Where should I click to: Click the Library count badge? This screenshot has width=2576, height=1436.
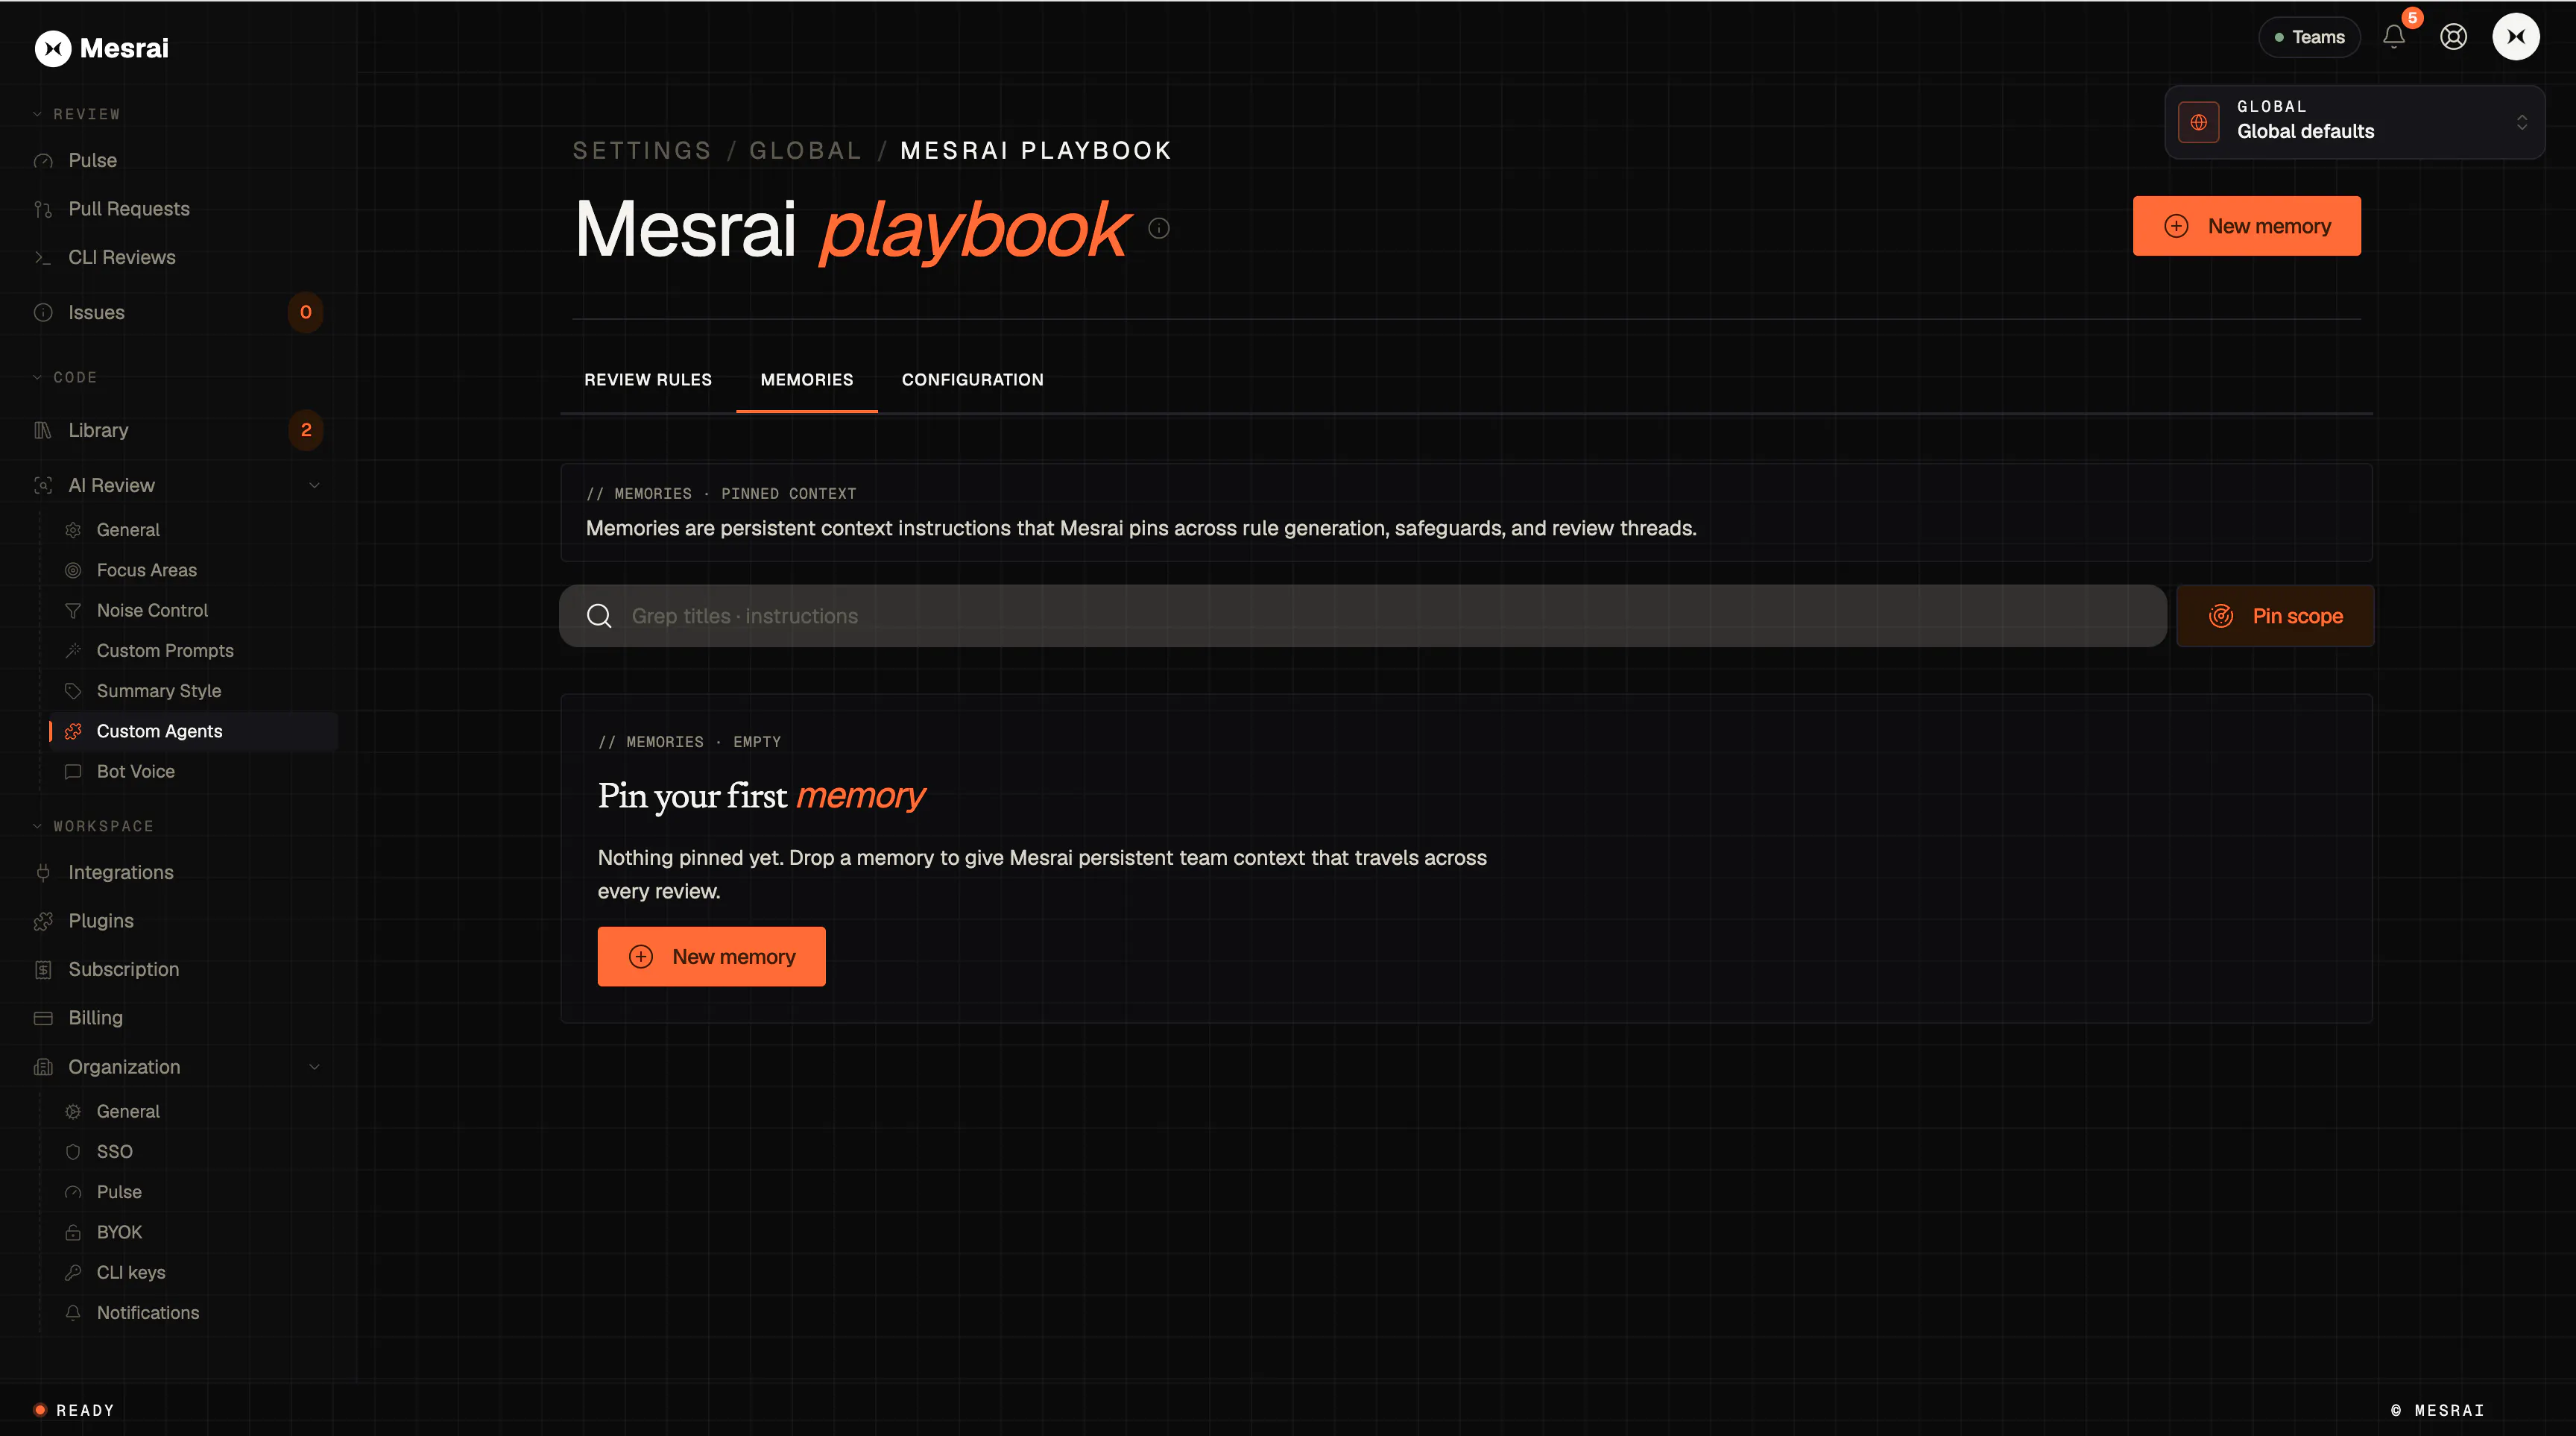(306, 430)
